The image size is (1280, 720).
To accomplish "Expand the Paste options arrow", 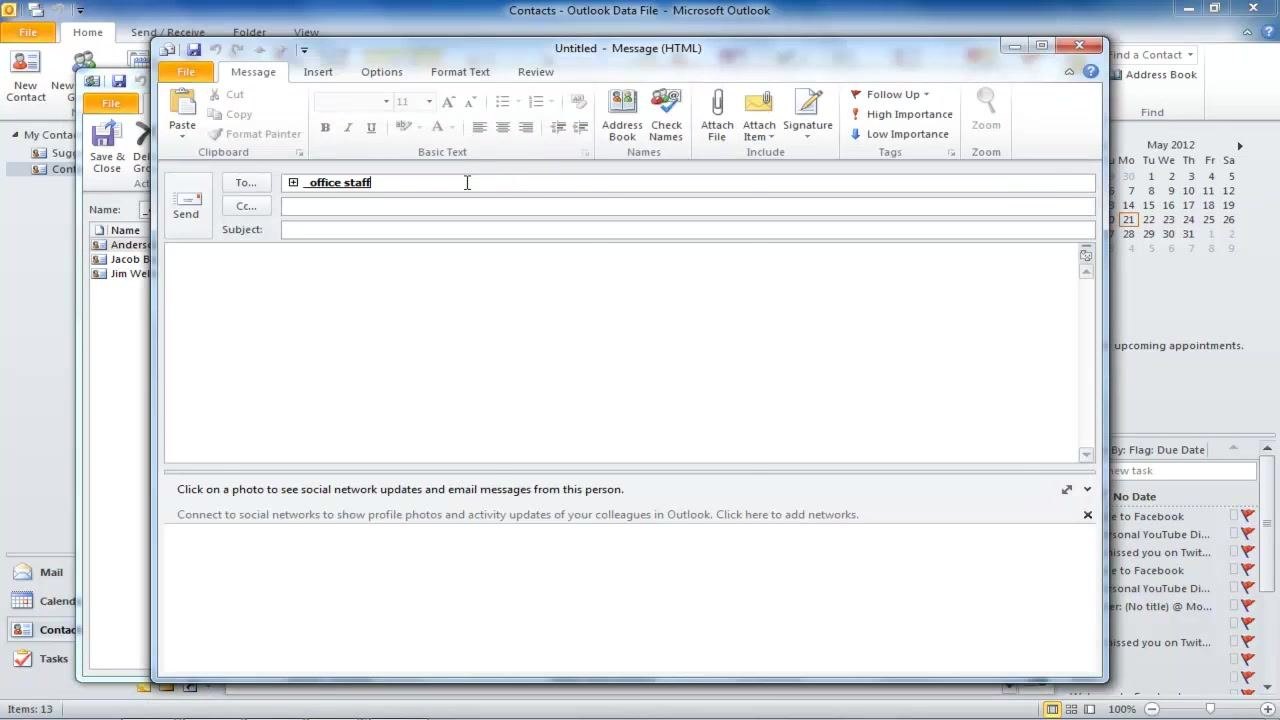I will (x=182, y=136).
